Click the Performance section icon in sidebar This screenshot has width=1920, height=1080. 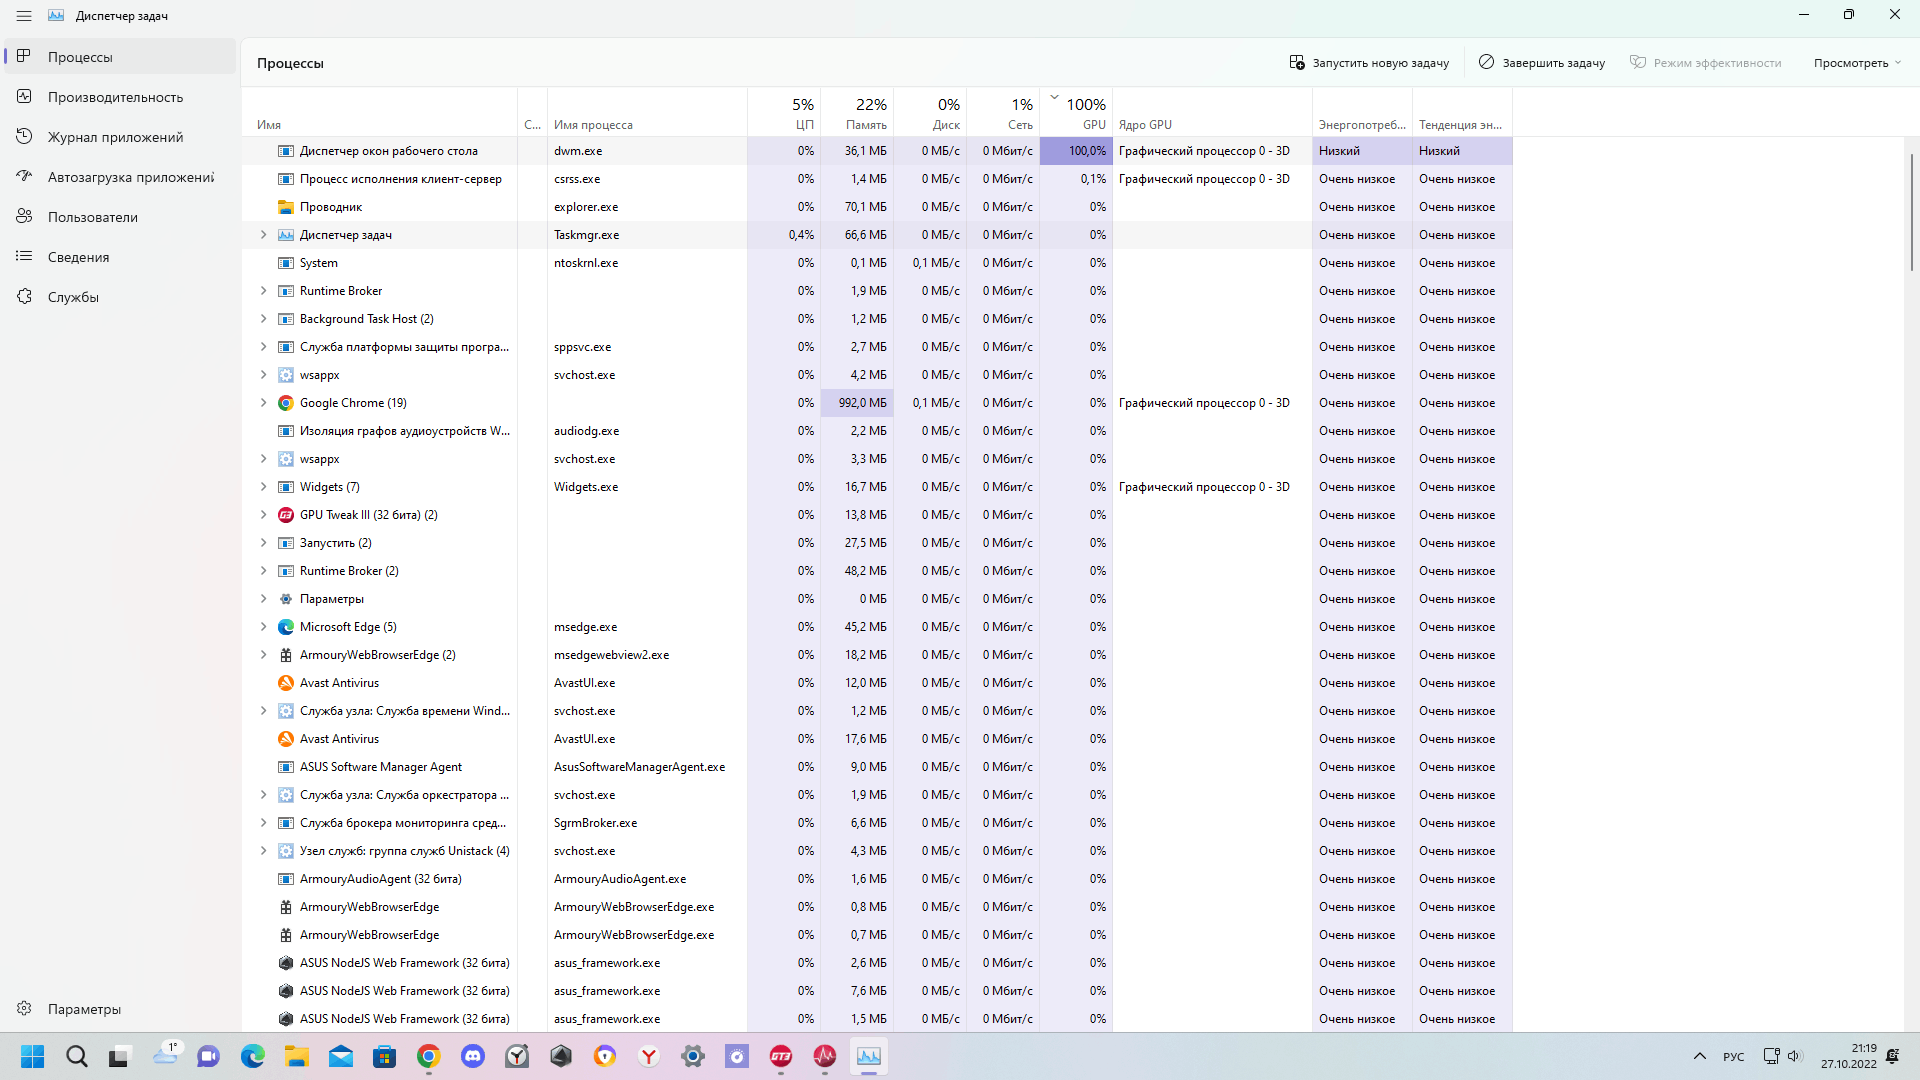(x=25, y=97)
